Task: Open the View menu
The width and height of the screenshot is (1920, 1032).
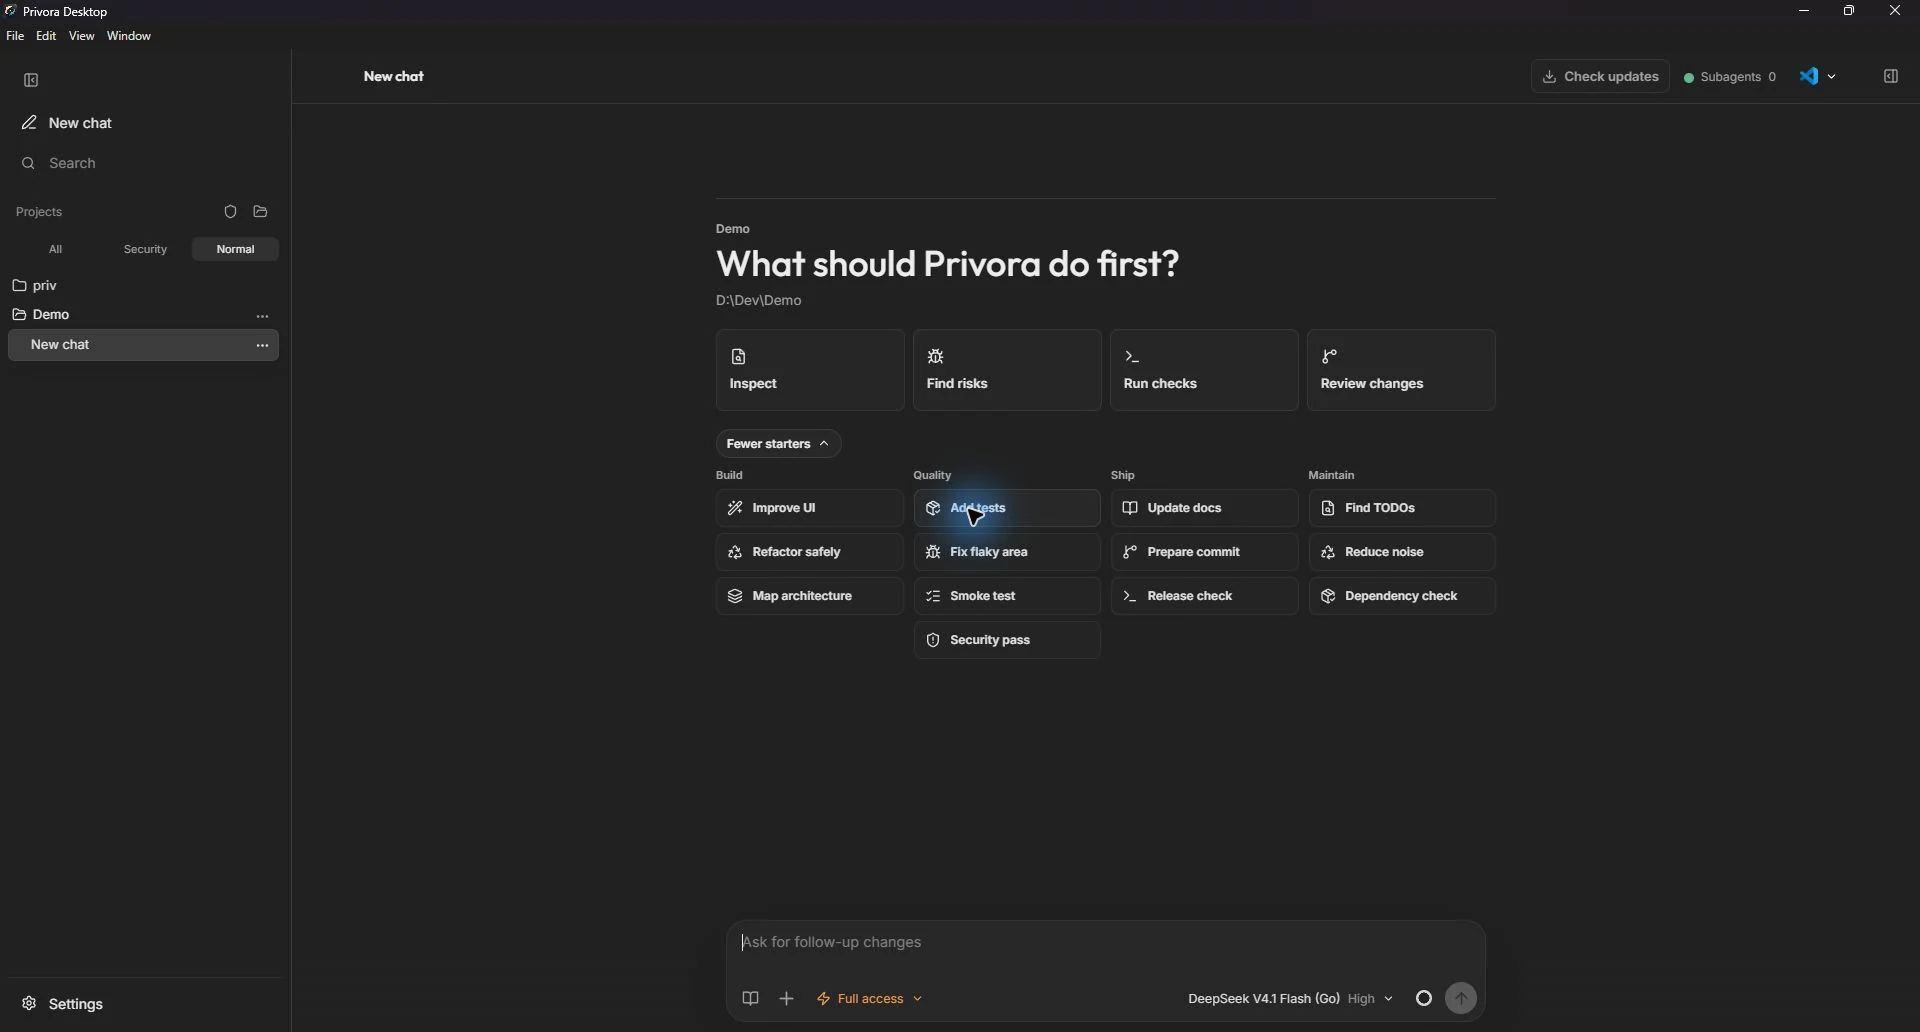Action: (82, 36)
